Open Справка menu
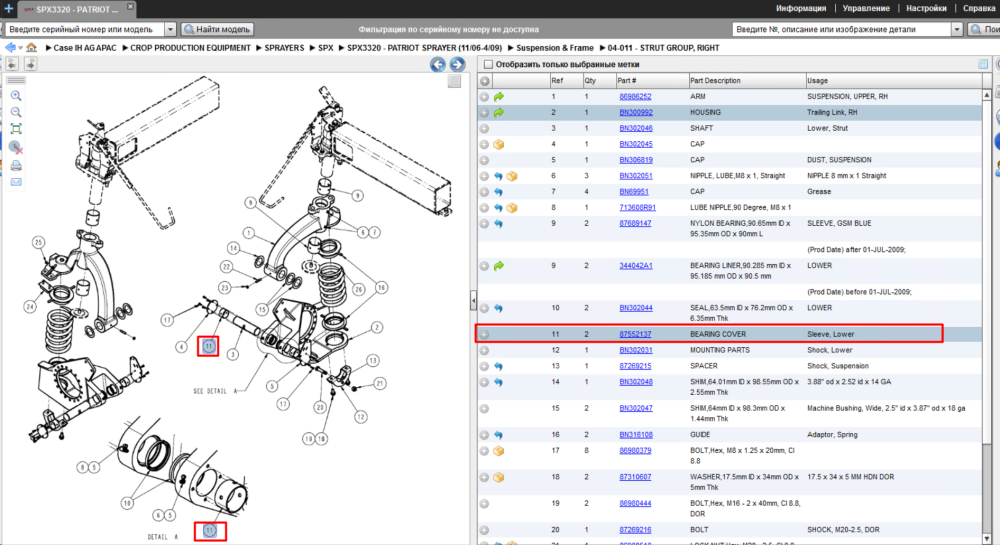 (979, 8)
